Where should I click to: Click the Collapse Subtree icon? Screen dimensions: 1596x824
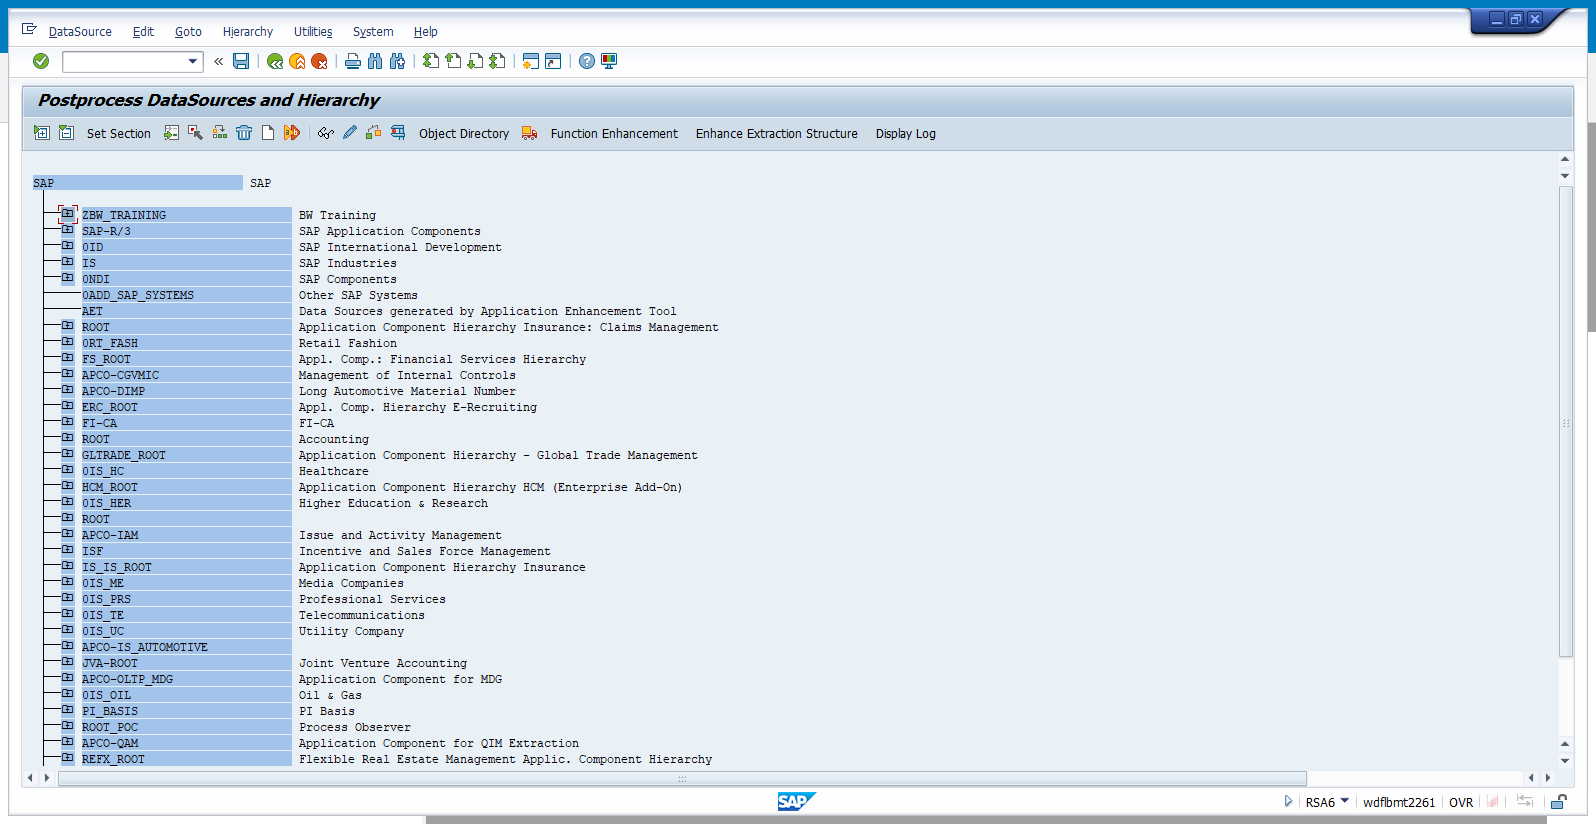click(x=66, y=133)
